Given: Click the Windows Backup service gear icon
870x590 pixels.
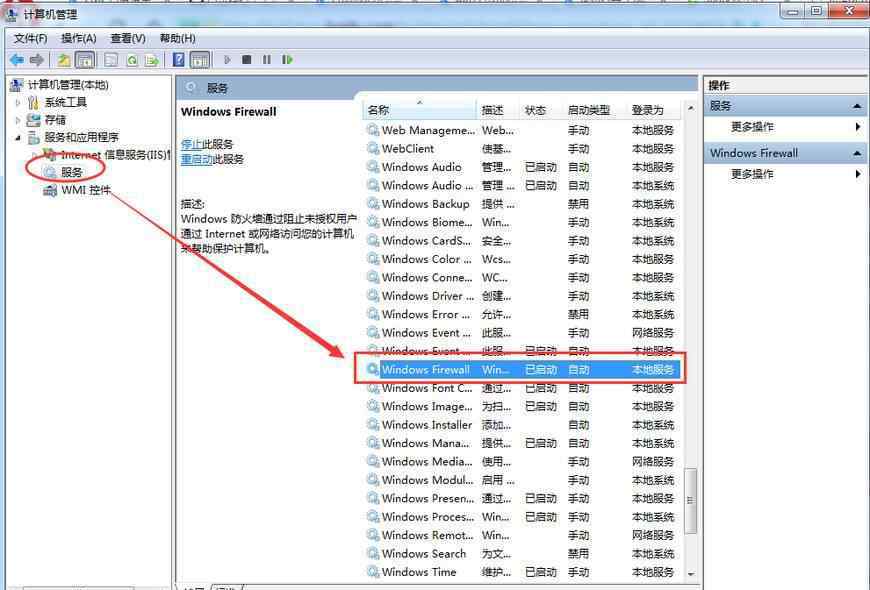Looking at the screenshot, I should click(373, 204).
